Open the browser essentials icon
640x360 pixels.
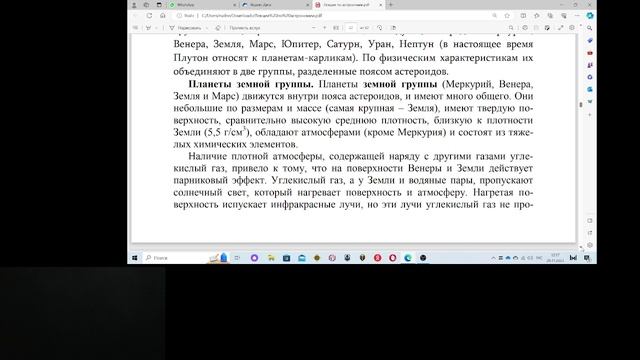pos(564,16)
